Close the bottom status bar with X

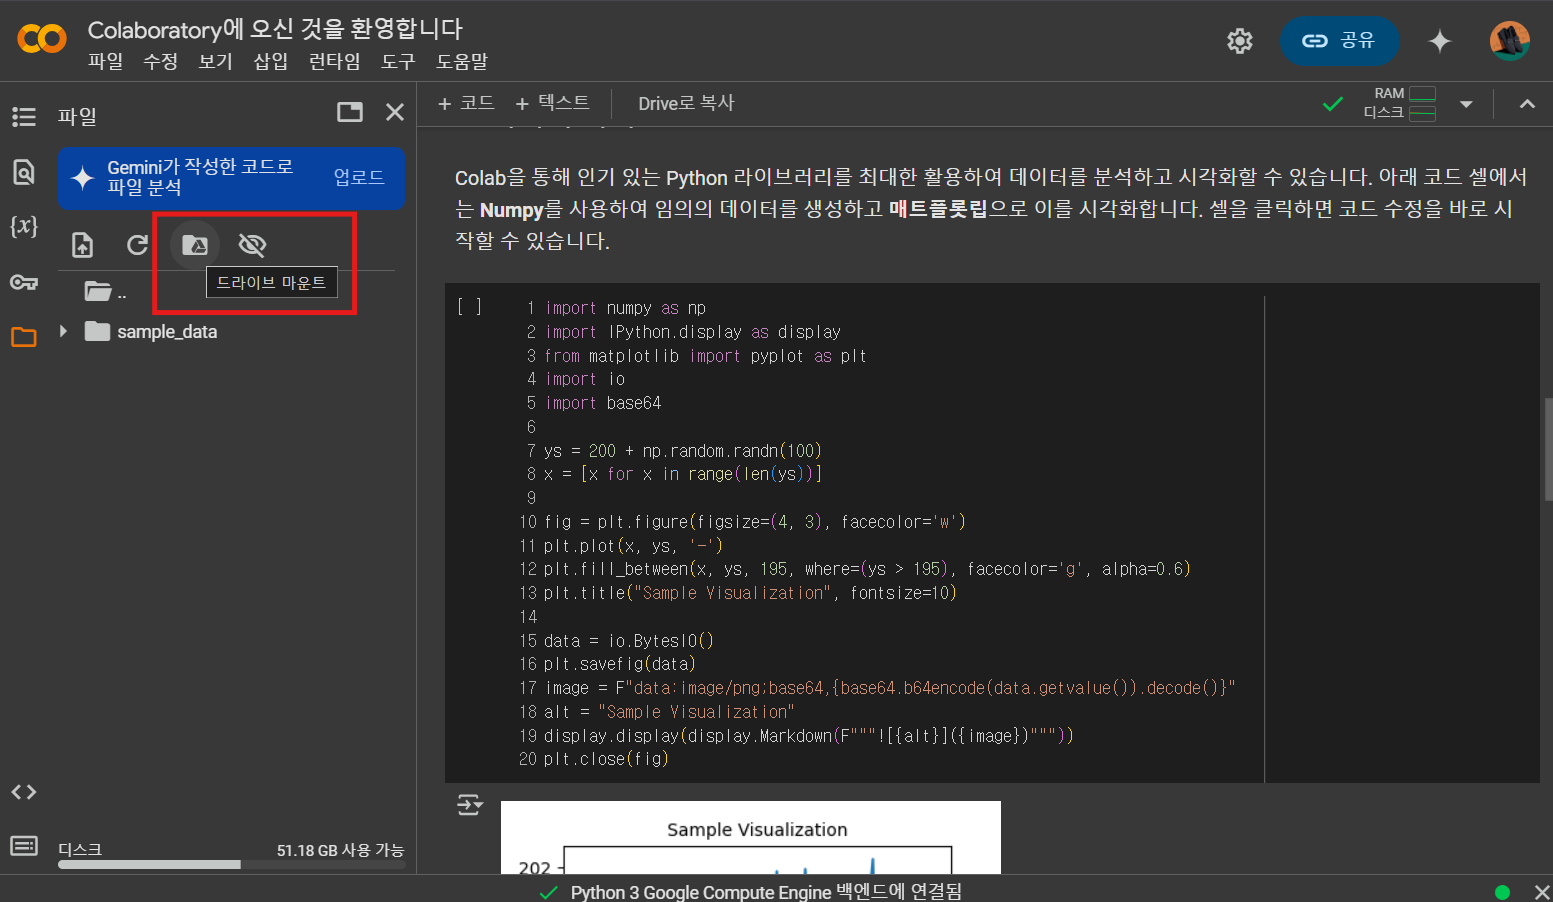coord(1541,892)
